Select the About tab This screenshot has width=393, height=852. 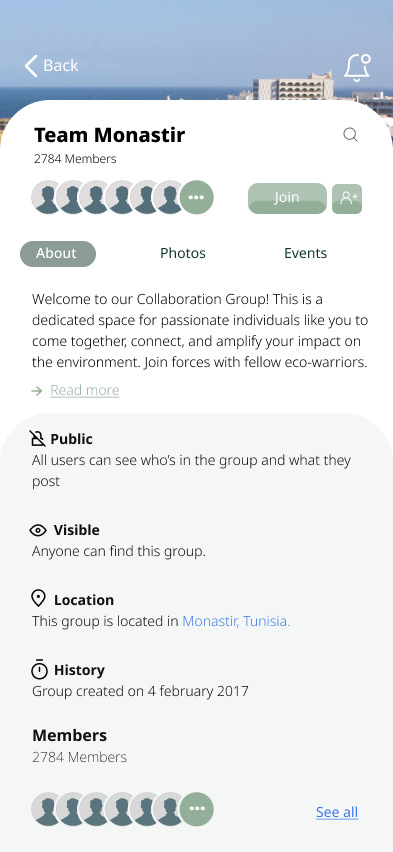(x=58, y=254)
